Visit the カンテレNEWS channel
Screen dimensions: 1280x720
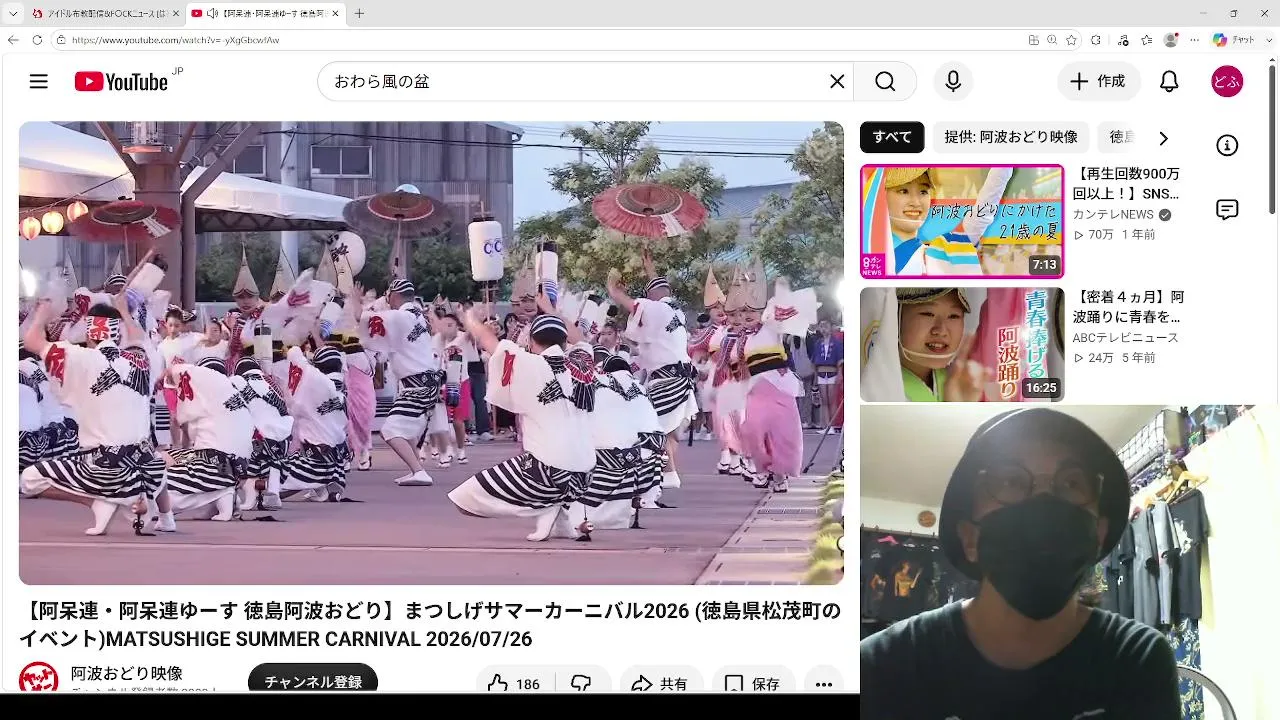coord(1113,214)
